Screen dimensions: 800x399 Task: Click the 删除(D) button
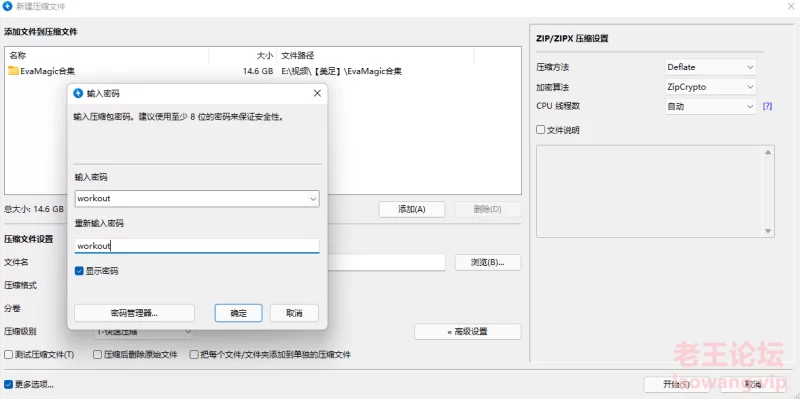coord(488,209)
